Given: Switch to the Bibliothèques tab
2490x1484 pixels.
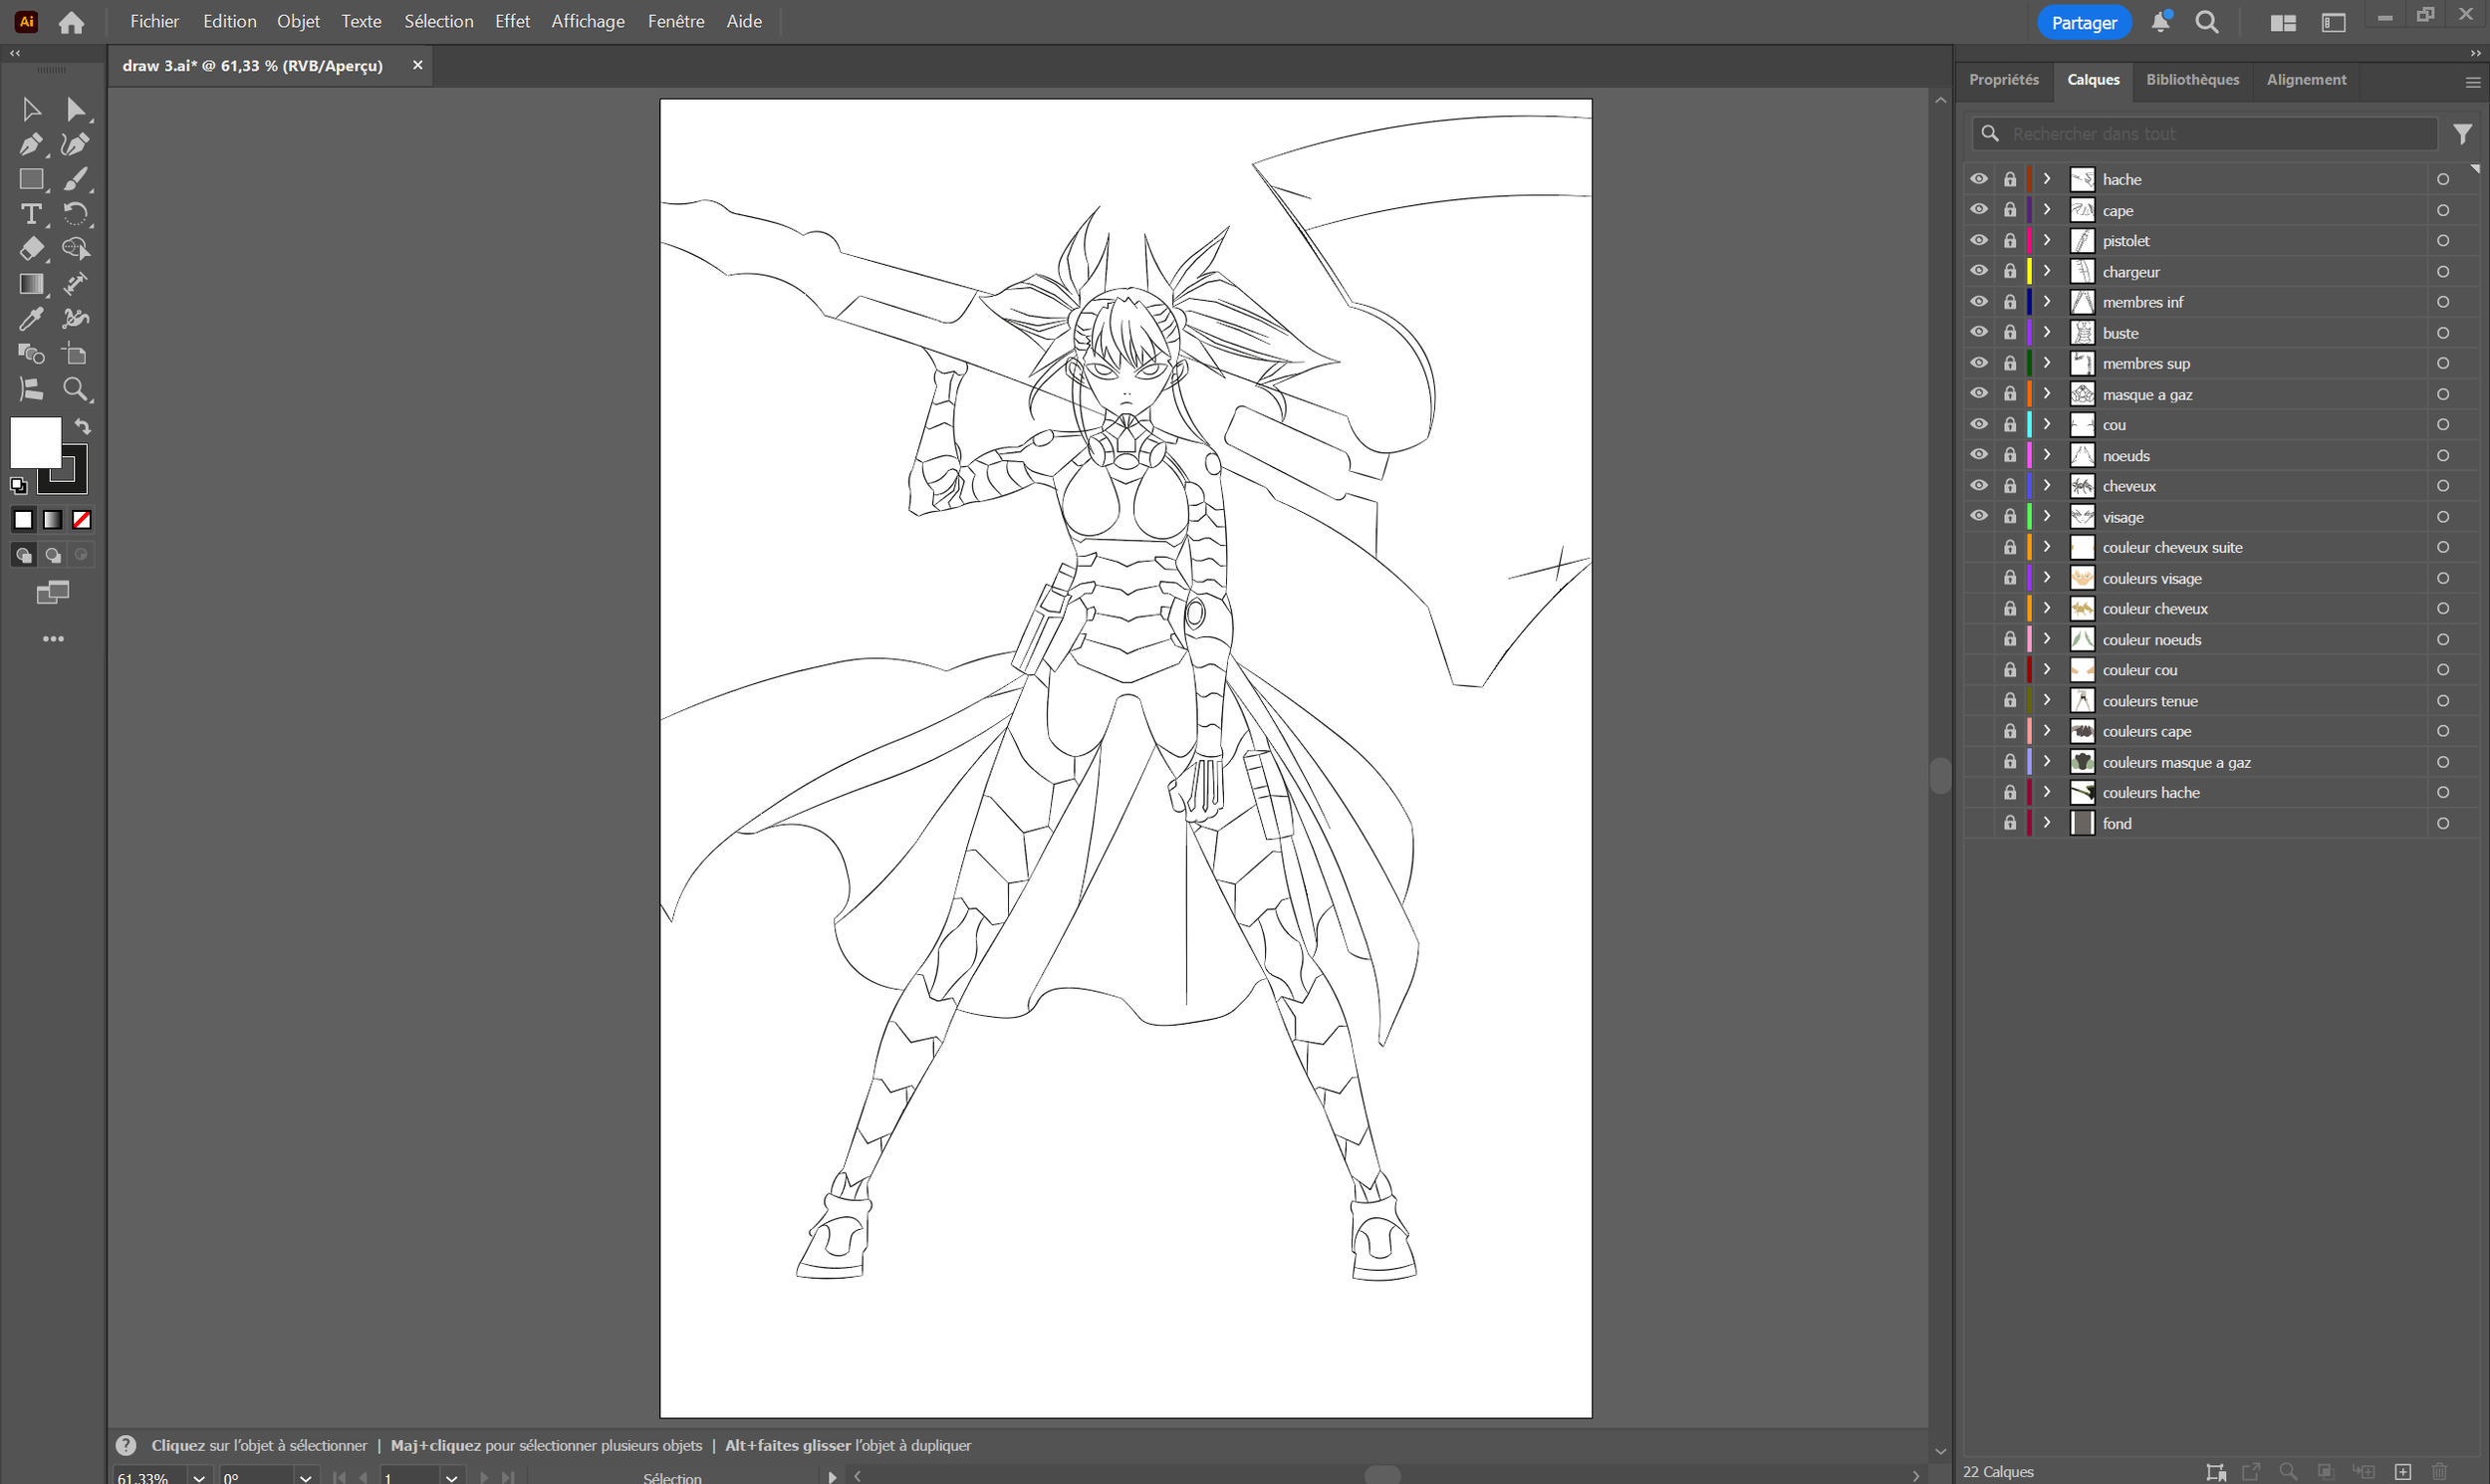Looking at the screenshot, I should [x=2192, y=79].
